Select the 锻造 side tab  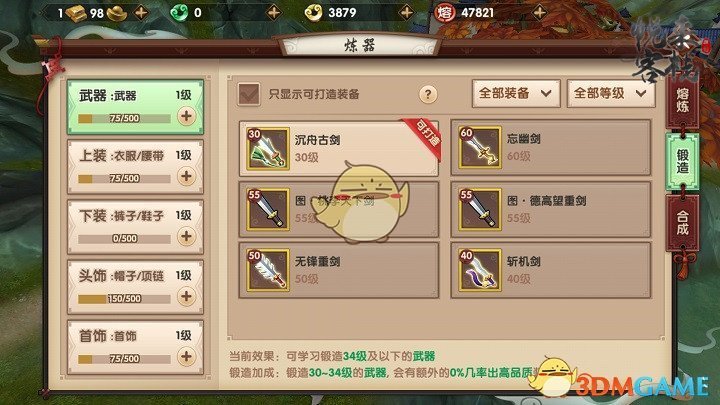pos(682,162)
